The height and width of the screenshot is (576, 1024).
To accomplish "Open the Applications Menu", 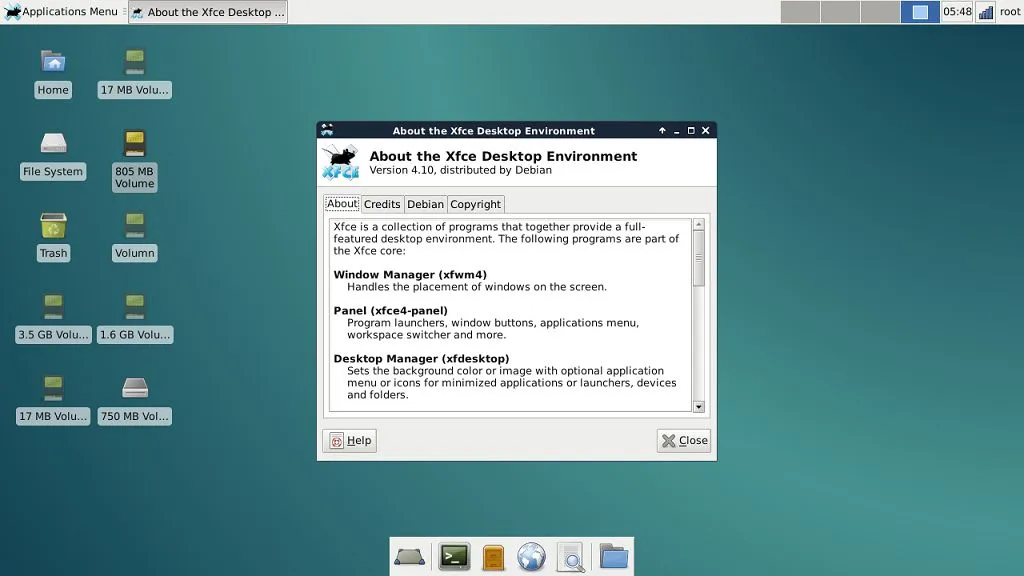I will [61, 12].
